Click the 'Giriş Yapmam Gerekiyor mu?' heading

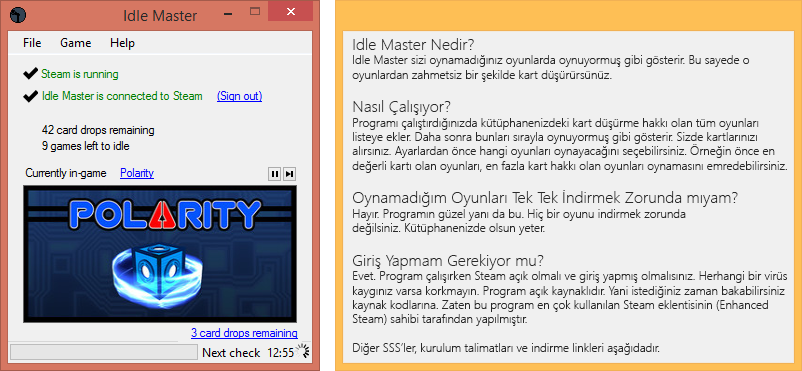(448, 260)
